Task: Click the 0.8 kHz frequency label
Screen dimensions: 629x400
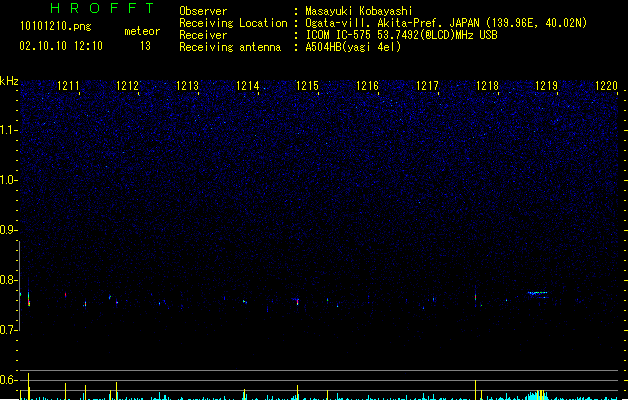Action: point(8,280)
